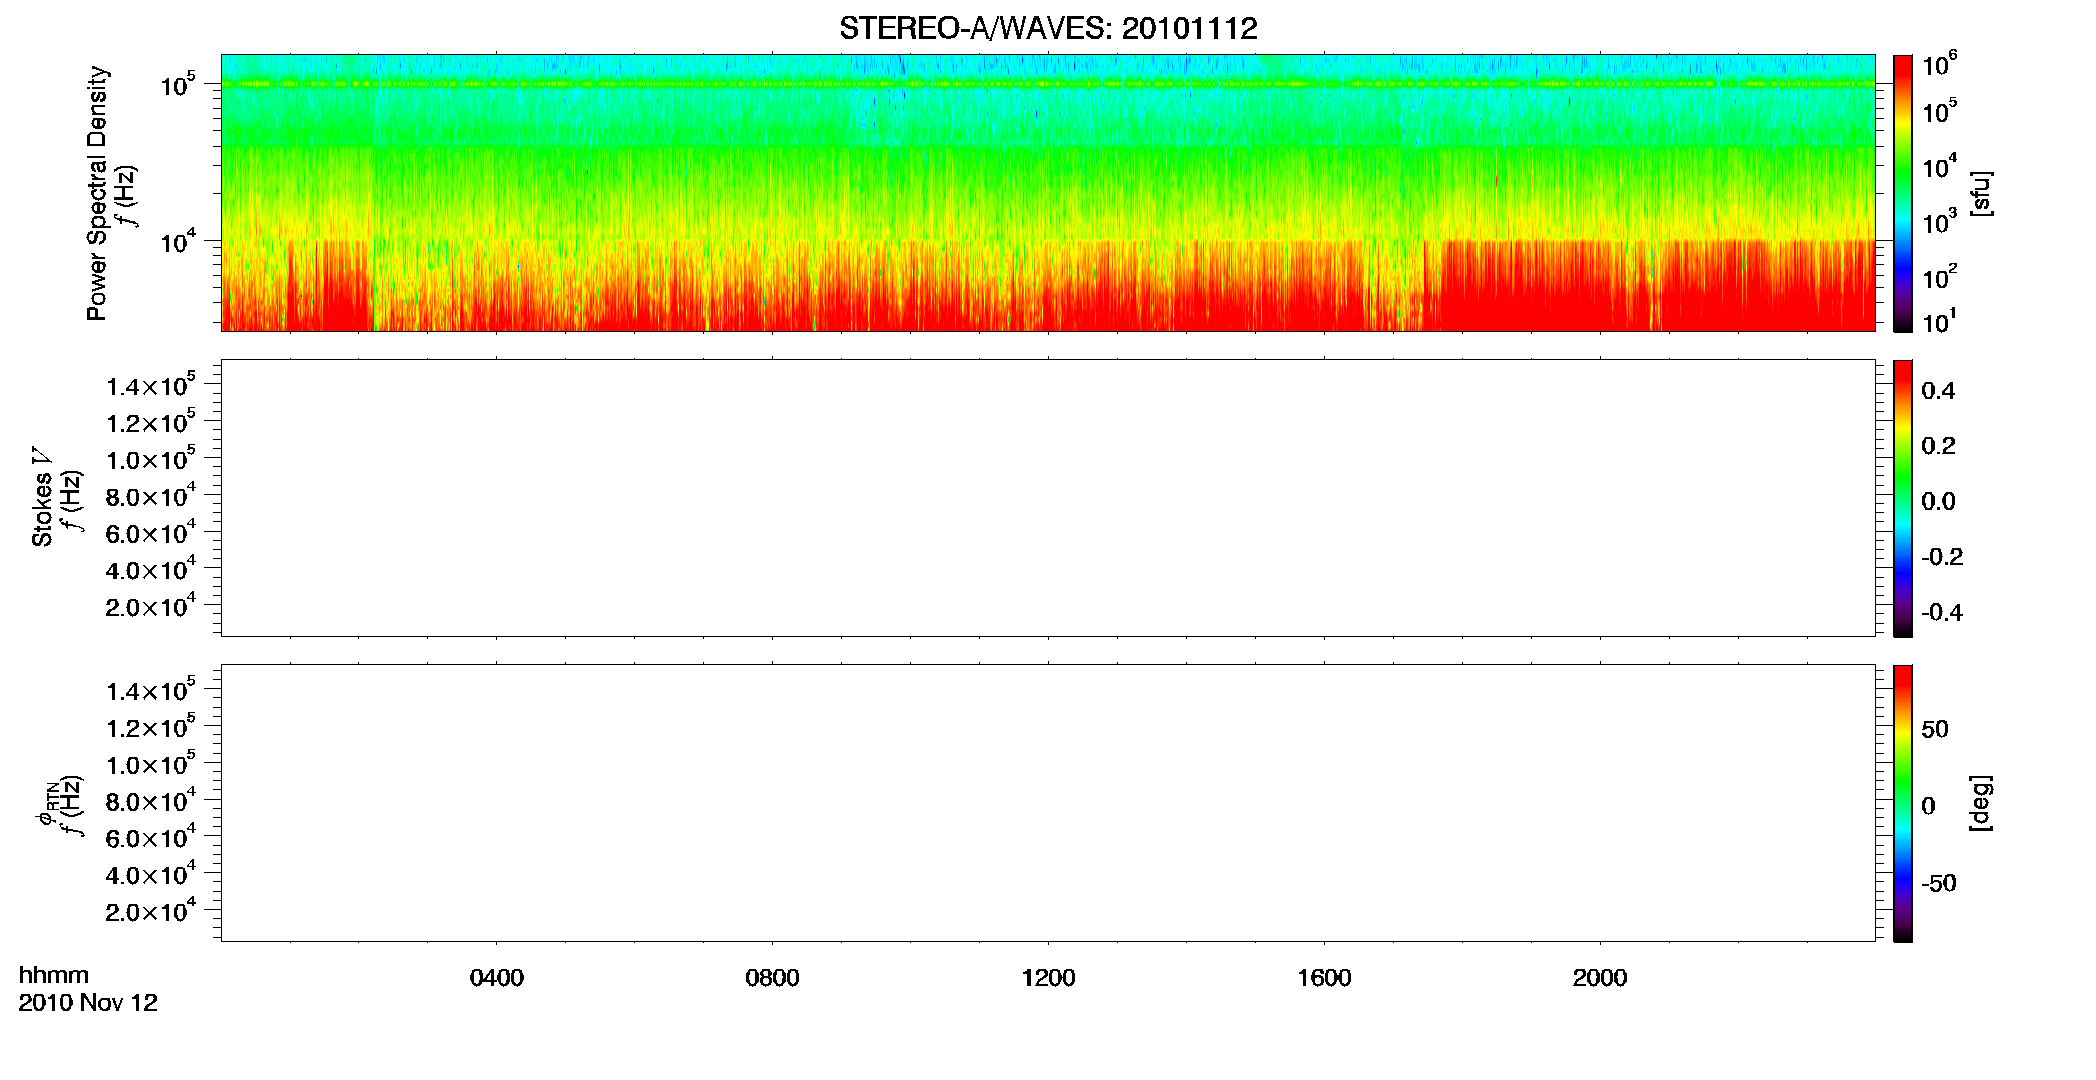Click the 0.4 label on Stokes color bar
This screenshot has height=1080, width=2096.
click(x=1938, y=391)
